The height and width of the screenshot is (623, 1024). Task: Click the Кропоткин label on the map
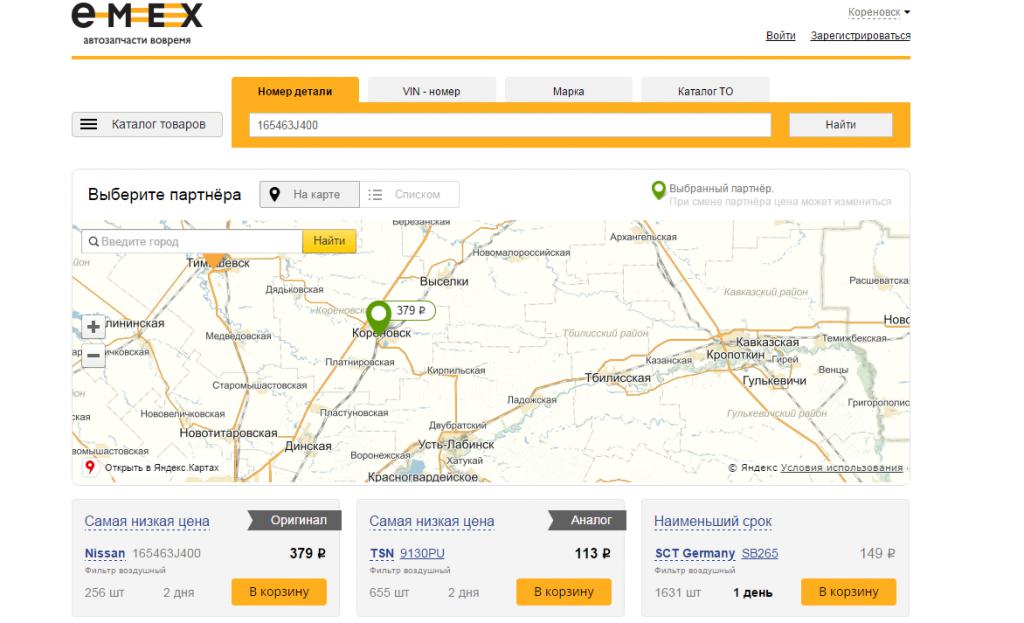click(x=735, y=355)
